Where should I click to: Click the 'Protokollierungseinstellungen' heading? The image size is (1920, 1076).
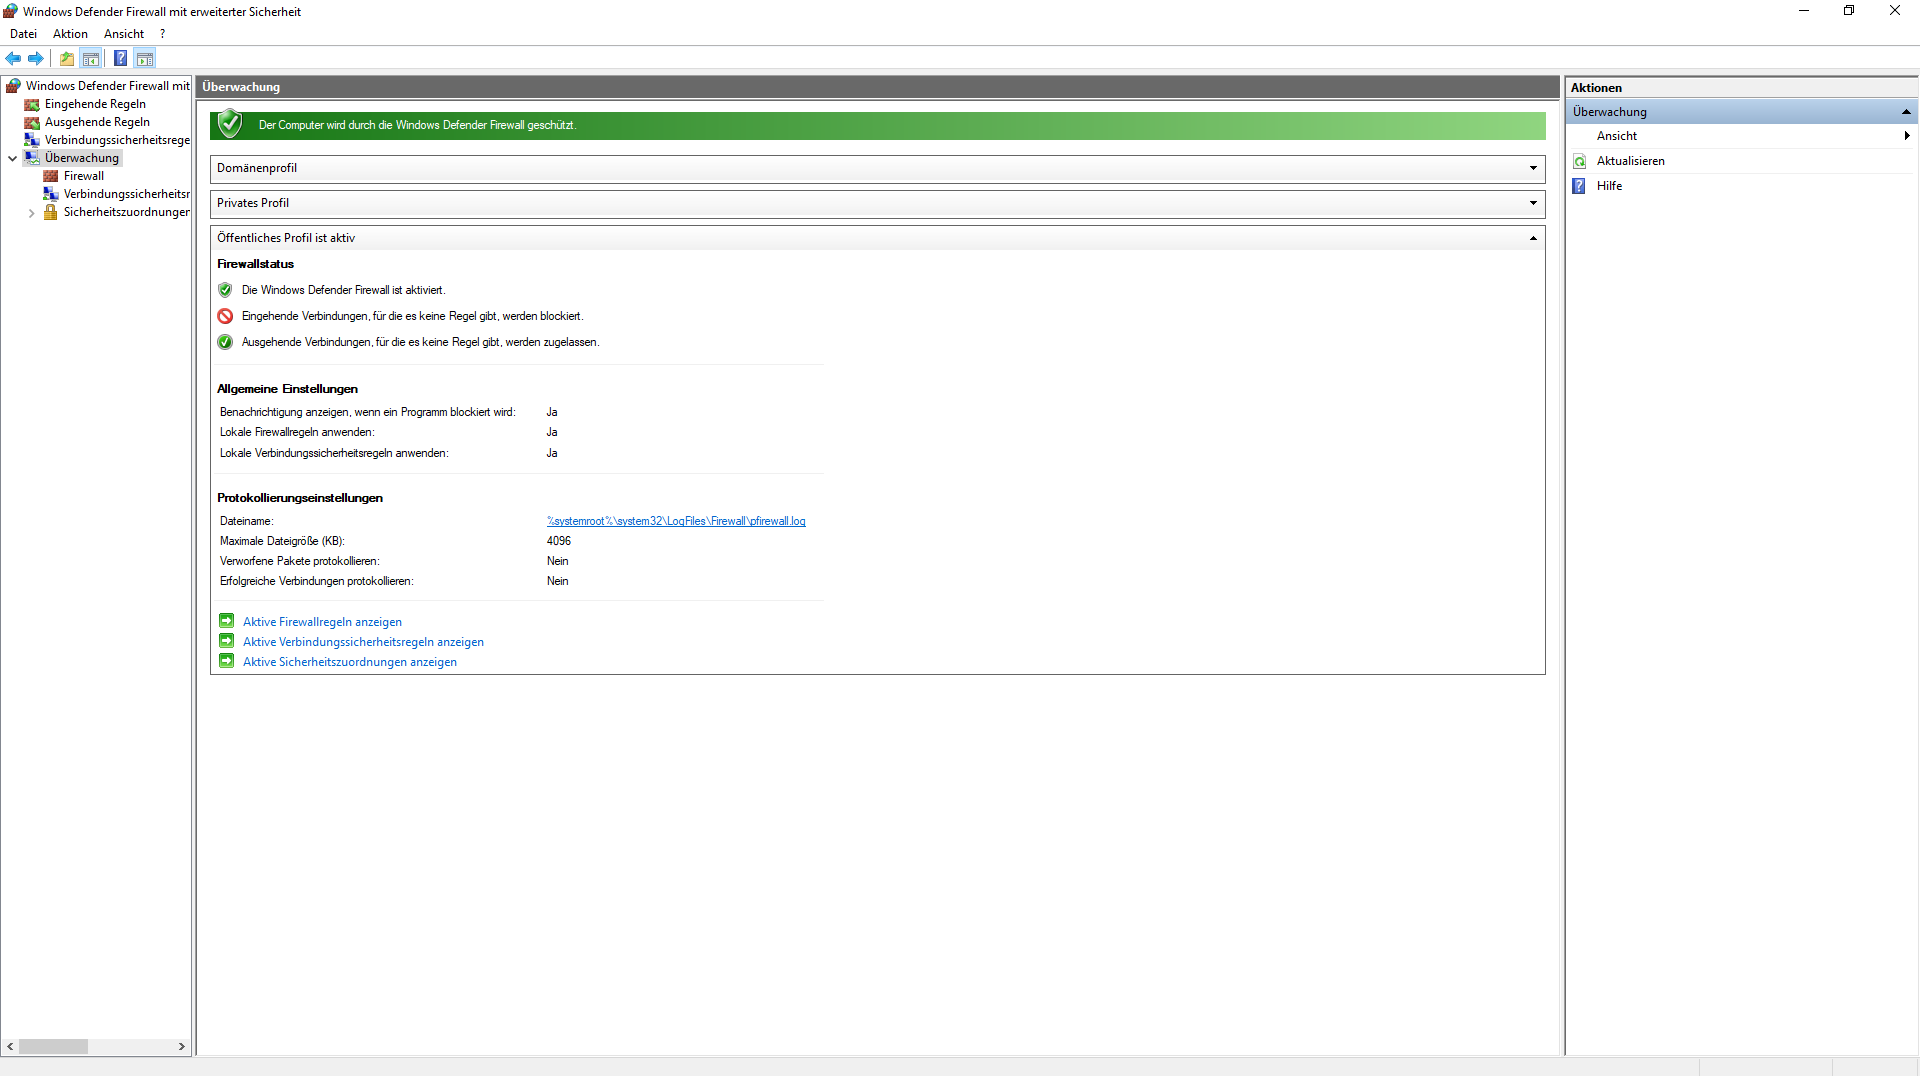[300, 498]
